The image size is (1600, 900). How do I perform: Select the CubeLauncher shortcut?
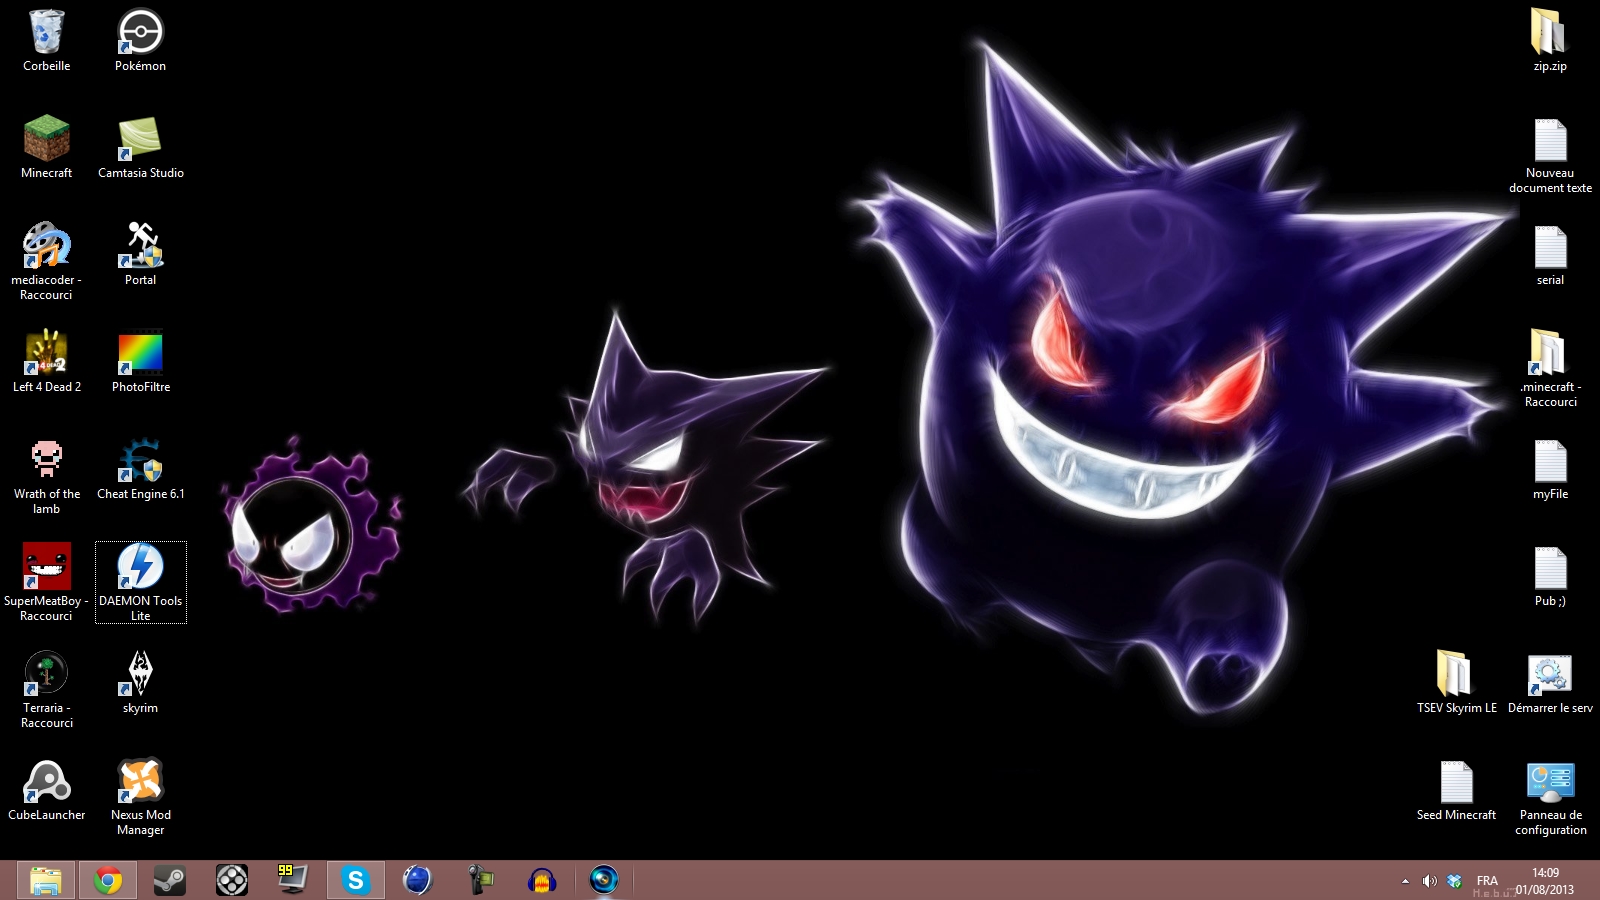coord(47,790)
